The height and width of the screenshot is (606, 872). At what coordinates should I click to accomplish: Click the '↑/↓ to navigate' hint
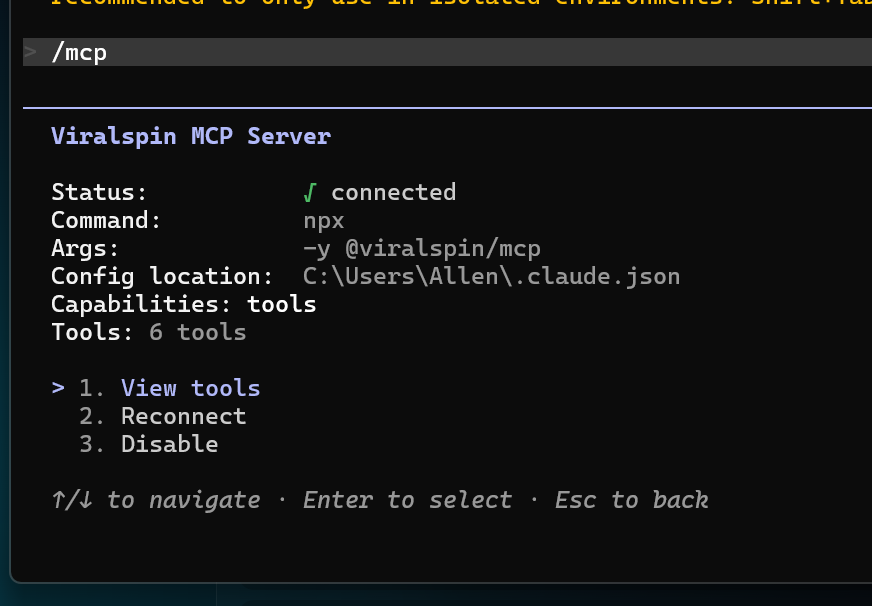(156, 500)
